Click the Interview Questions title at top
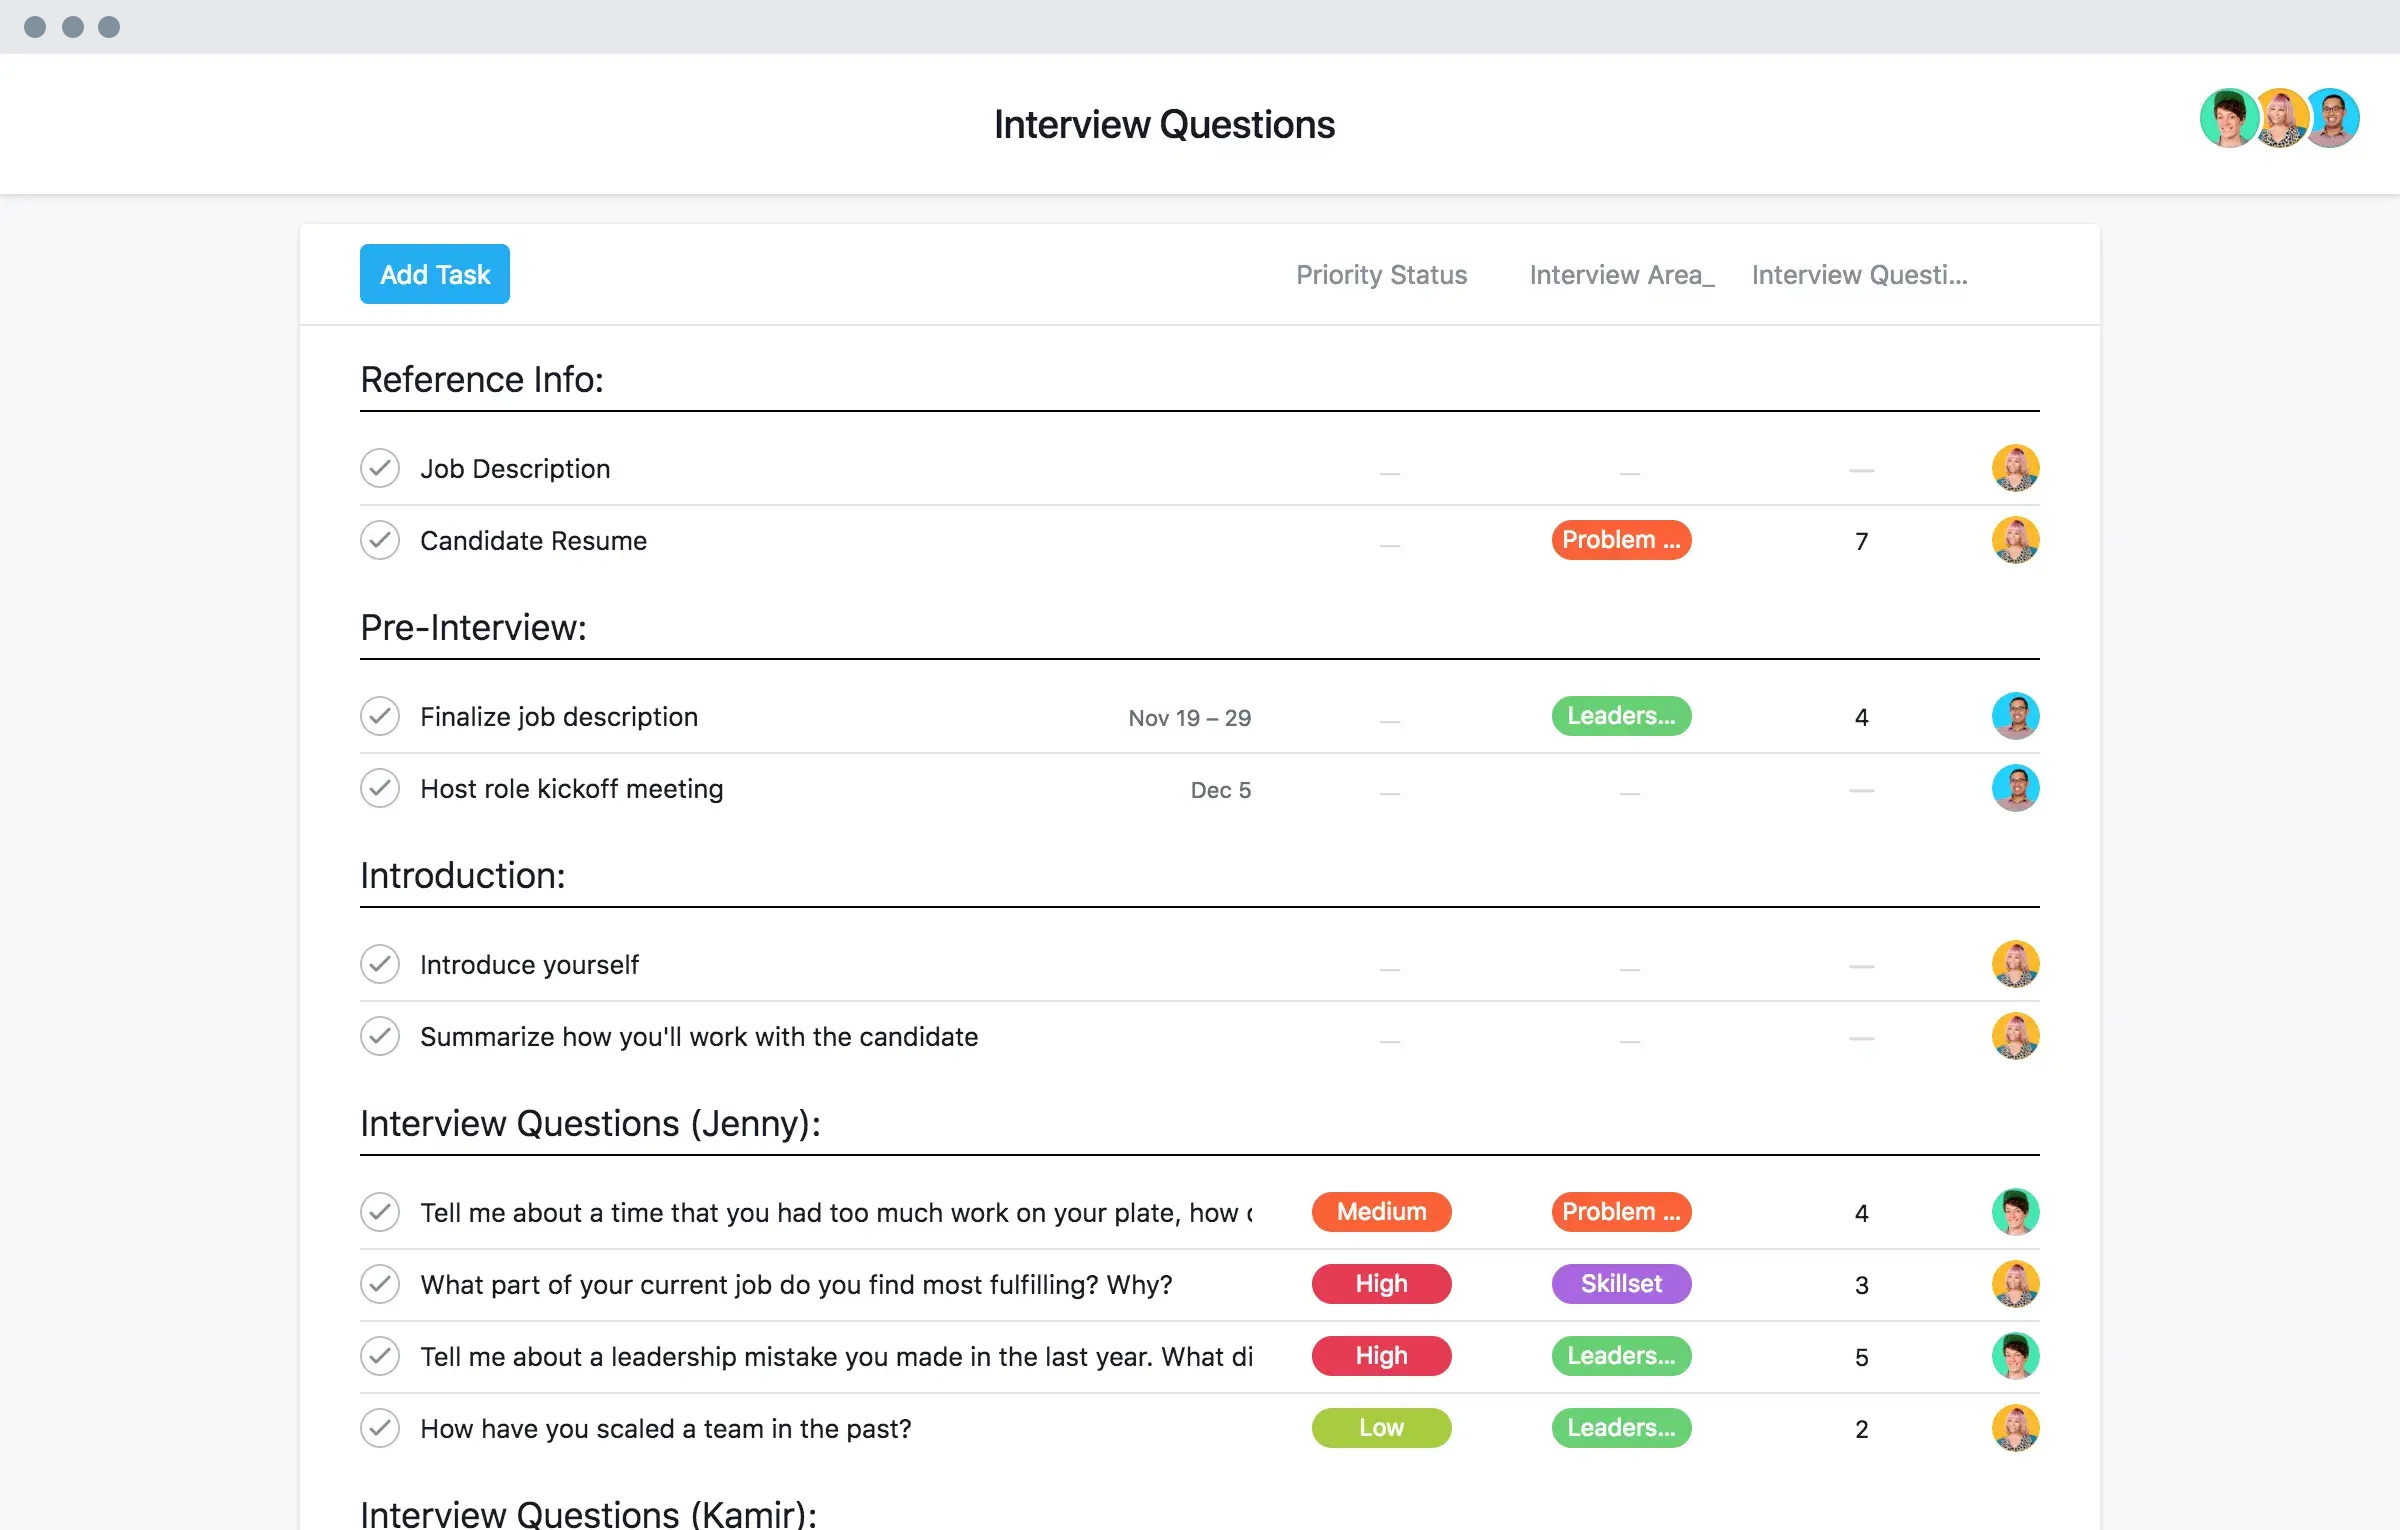The height and width of the screenshot is (1530, 2400). coord(1165,124)
